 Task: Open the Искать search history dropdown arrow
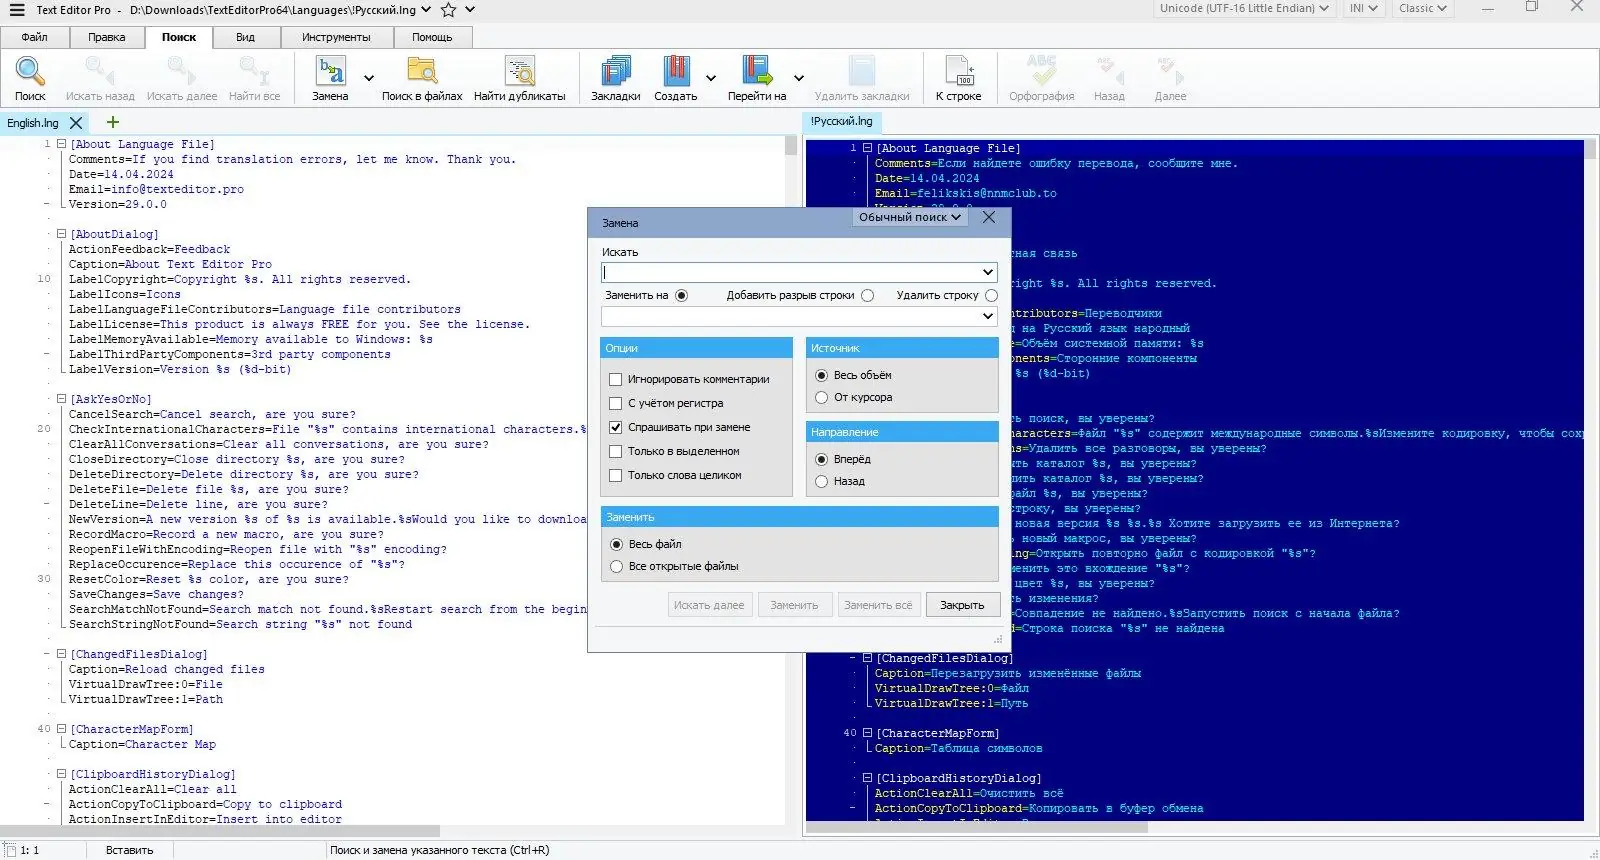click(988, 272)
